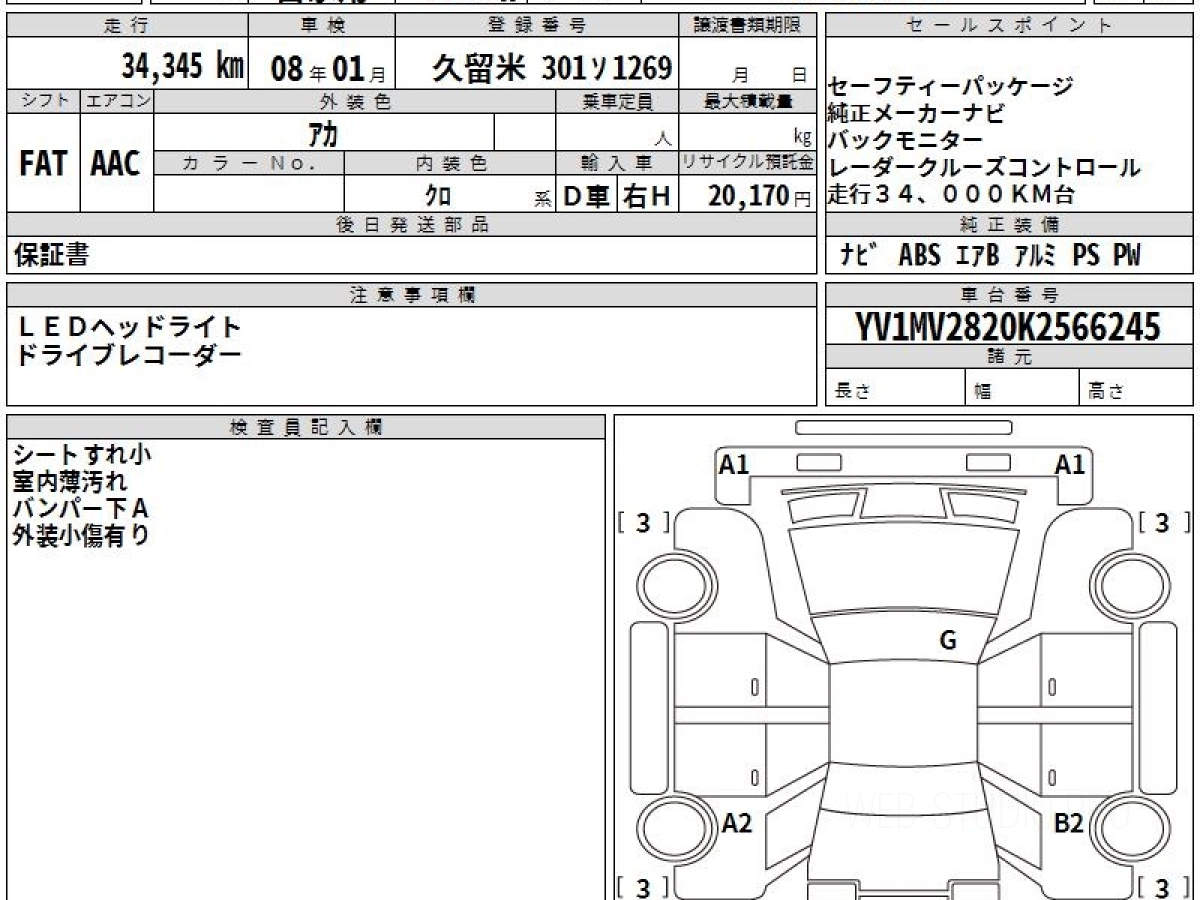
Task: Select the シートすれ小 inspector note
Action: point(82,455)
